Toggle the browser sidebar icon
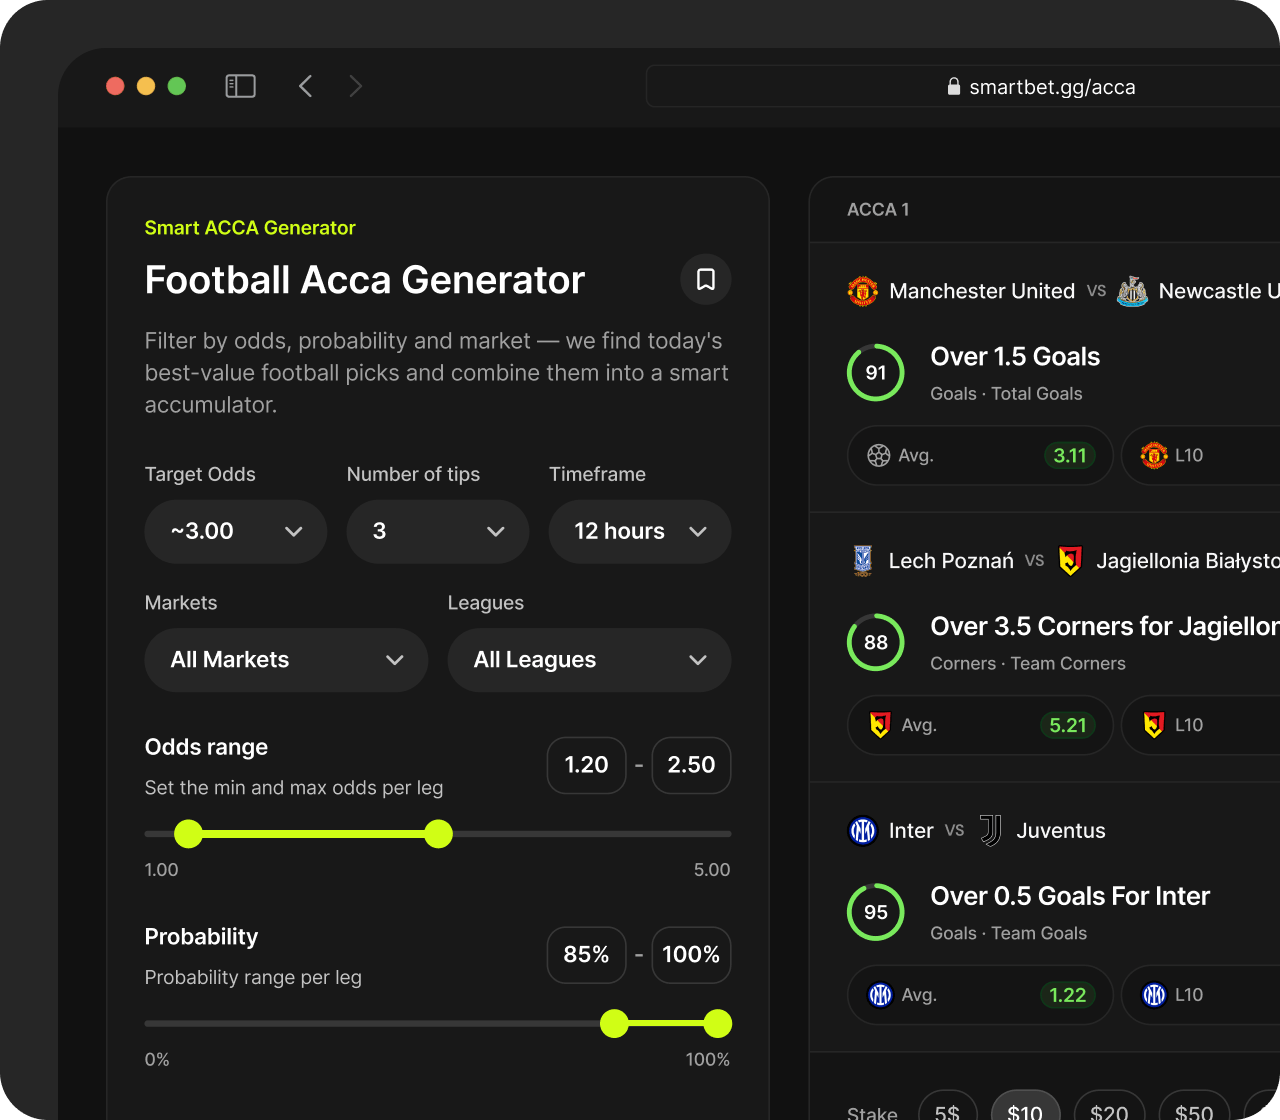Viewport: 1280px width, 1120px height. (x=240, y=86)
